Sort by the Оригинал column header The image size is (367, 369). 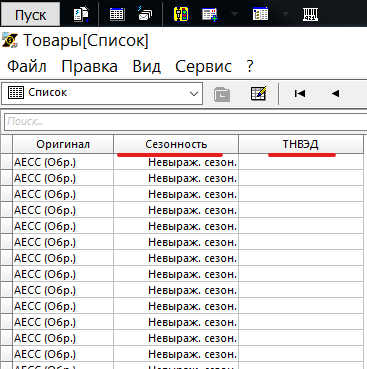click(x=63, y=144)
